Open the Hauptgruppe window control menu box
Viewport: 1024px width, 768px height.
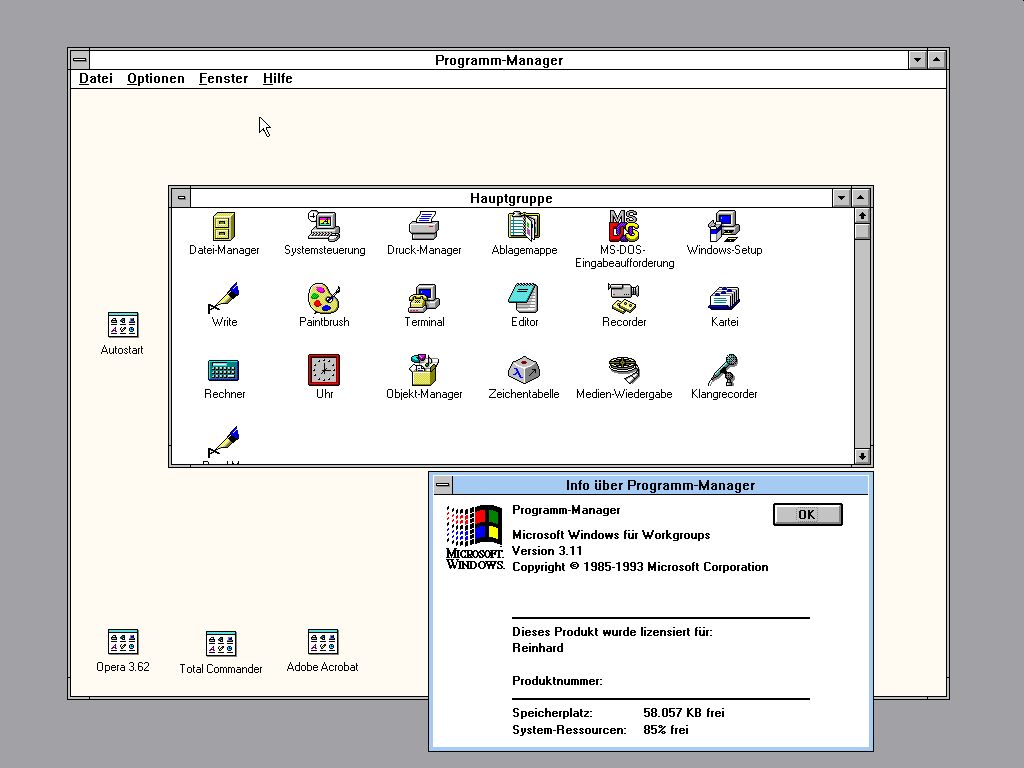(181, 198)
